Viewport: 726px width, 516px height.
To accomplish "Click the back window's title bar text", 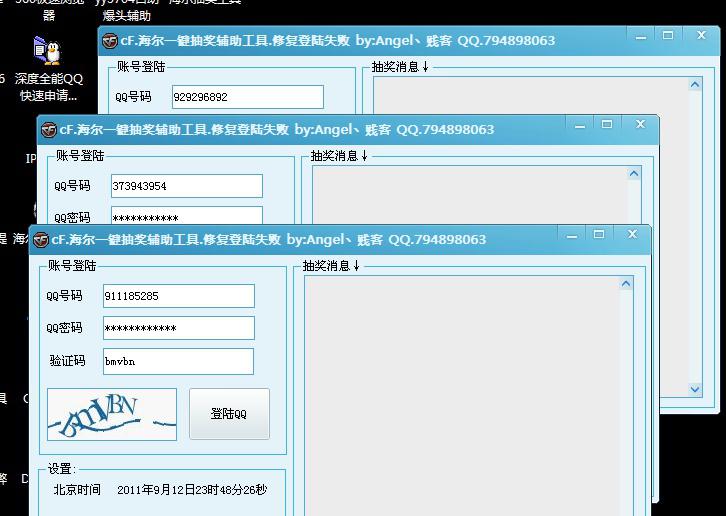I will tap(338, 41).
